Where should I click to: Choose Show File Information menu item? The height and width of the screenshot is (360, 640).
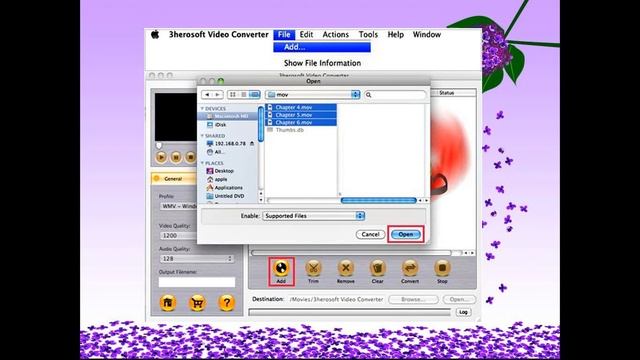(322, 63)
